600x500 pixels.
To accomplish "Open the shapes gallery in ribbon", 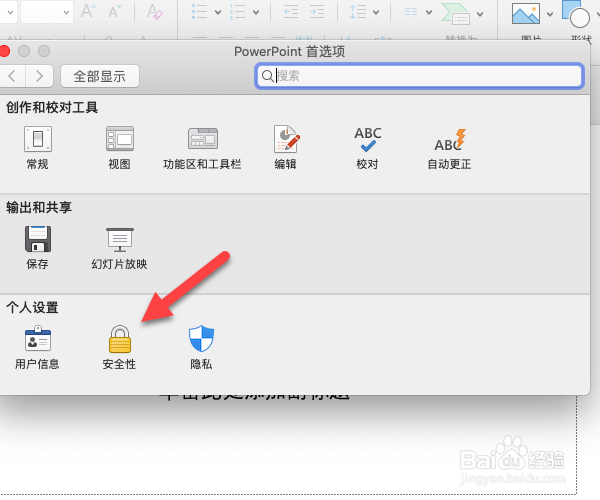I will pos(576,15).
